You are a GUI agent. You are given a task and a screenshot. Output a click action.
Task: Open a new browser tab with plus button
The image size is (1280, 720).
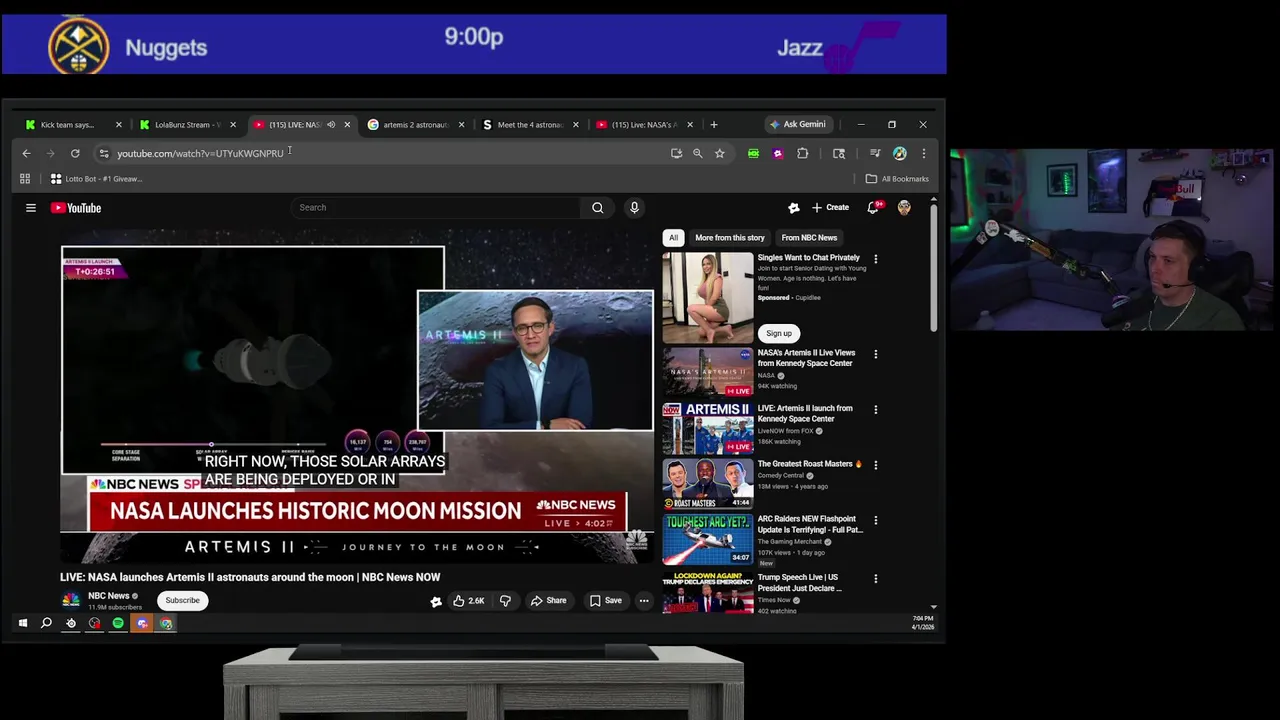point(714,125)
